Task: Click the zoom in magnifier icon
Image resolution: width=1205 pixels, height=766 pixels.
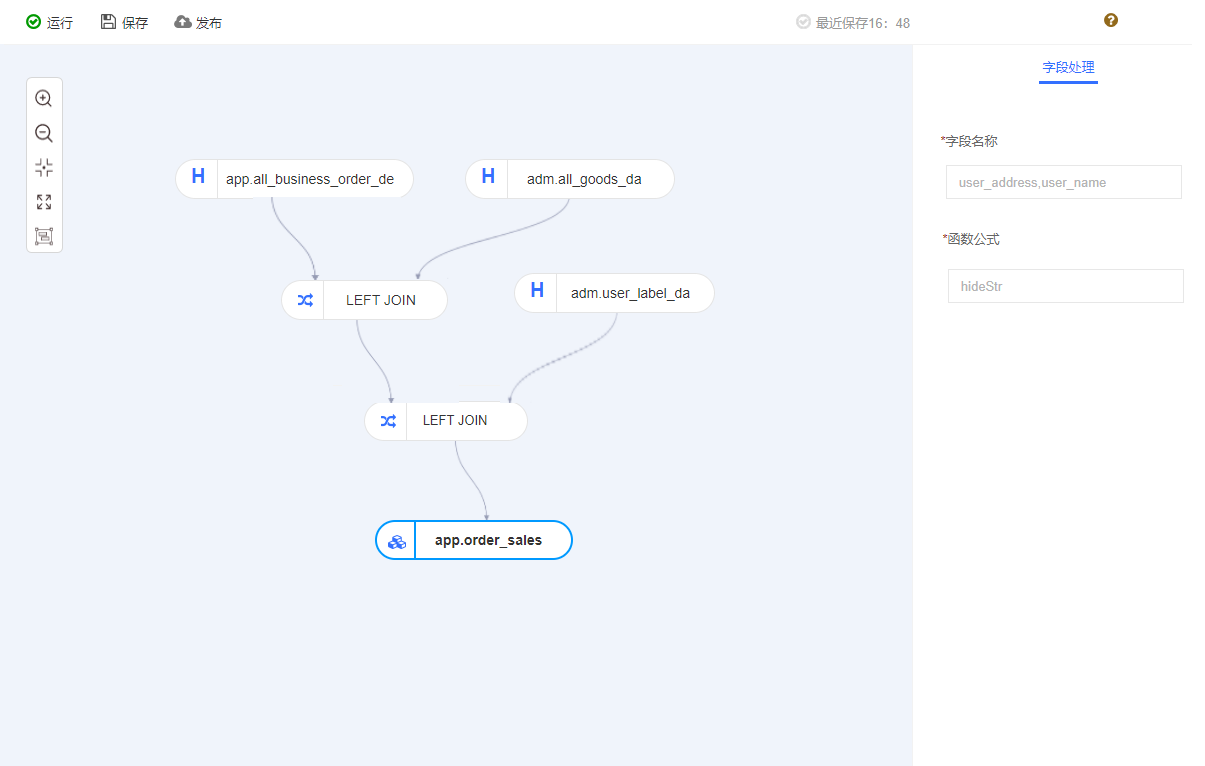Action: [43, 98]
